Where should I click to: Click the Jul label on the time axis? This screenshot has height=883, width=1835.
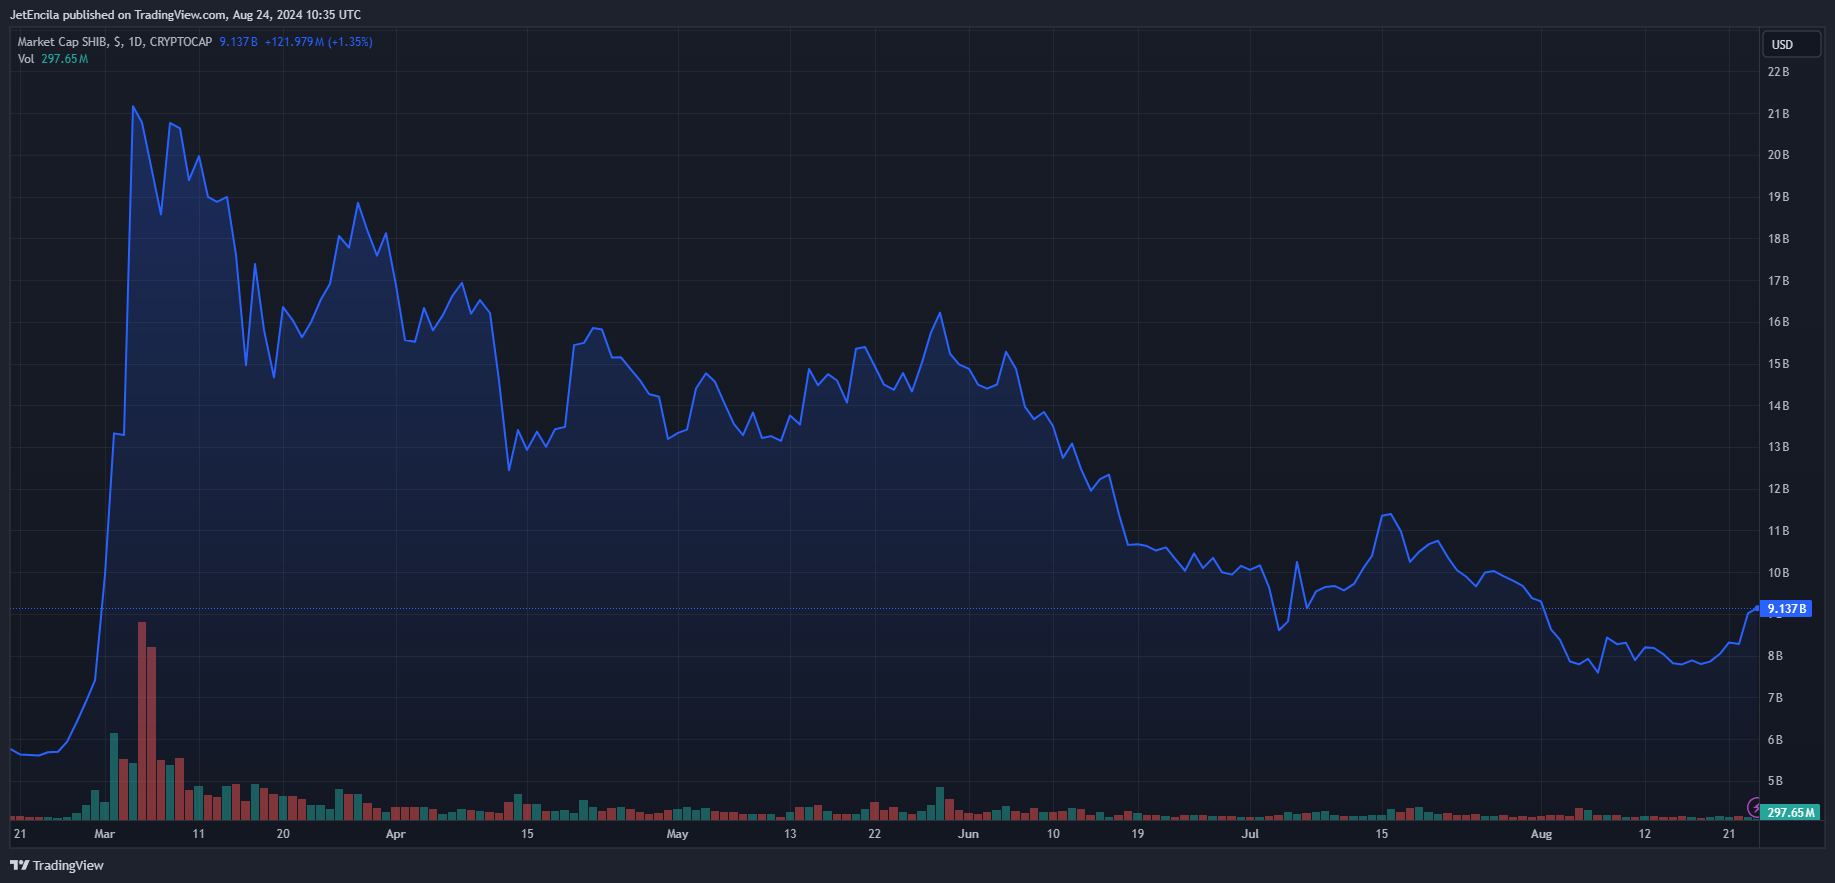coord(1250,834)
